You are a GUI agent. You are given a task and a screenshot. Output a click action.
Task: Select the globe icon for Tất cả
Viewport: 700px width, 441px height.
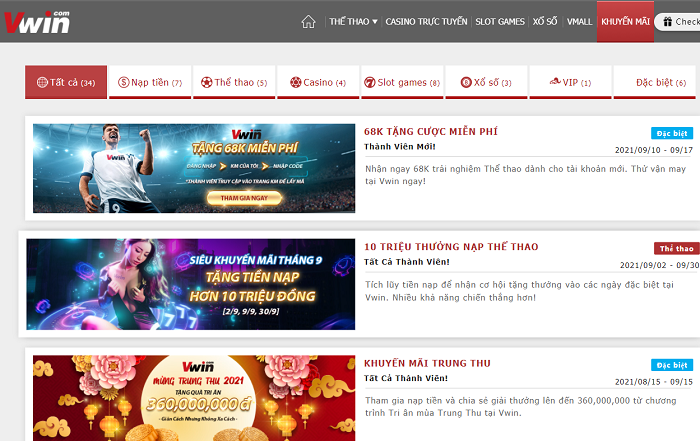pyautogui.click(x=42, y=82)
